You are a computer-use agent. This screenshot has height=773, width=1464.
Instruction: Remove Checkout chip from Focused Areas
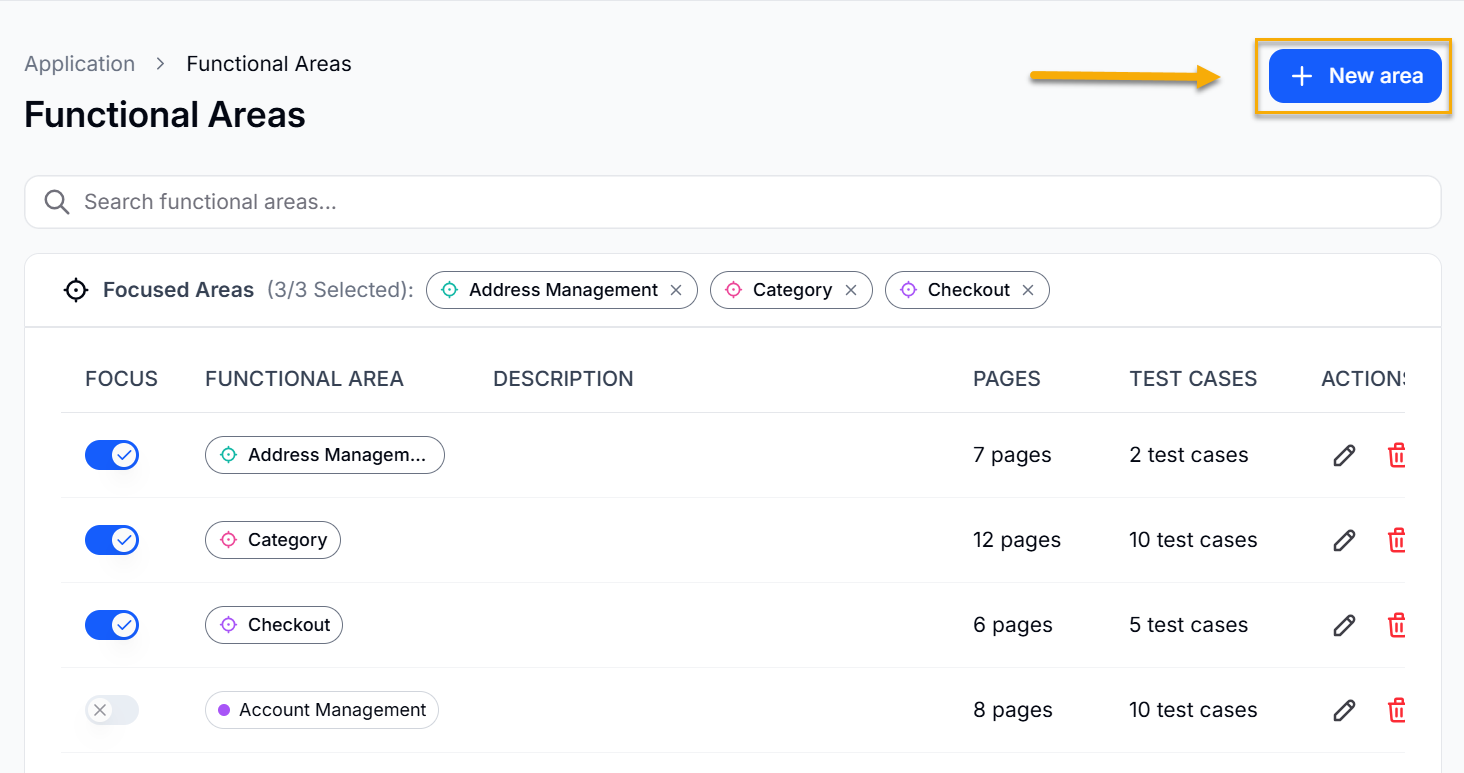click(x=1028, y=290)
